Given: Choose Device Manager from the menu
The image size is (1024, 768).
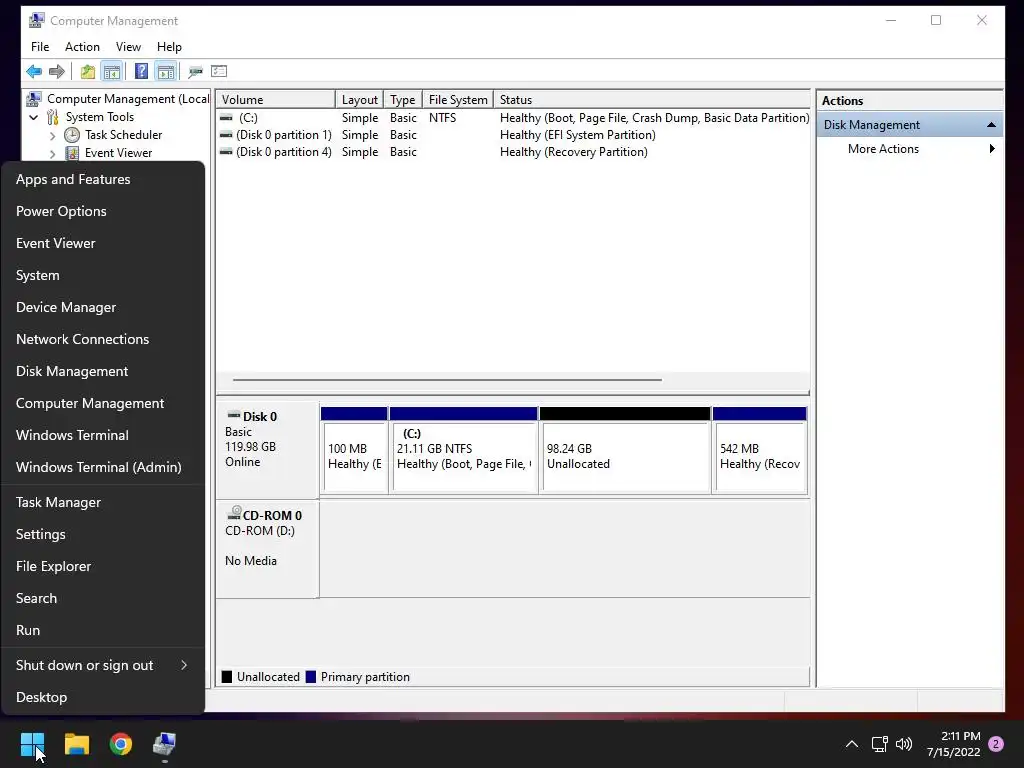Looking at the screenshot, I should click(103, 307).
